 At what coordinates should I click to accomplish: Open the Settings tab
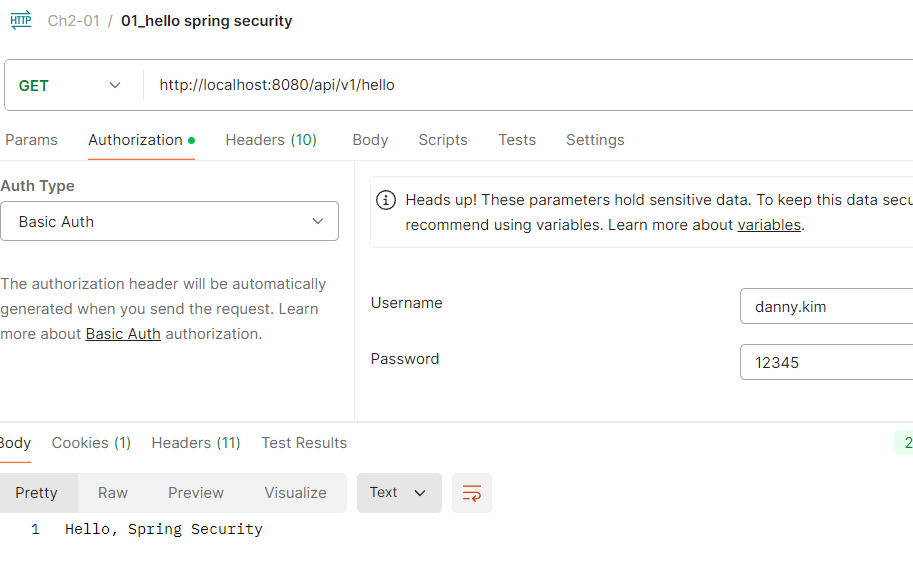(x=595, y=140)
